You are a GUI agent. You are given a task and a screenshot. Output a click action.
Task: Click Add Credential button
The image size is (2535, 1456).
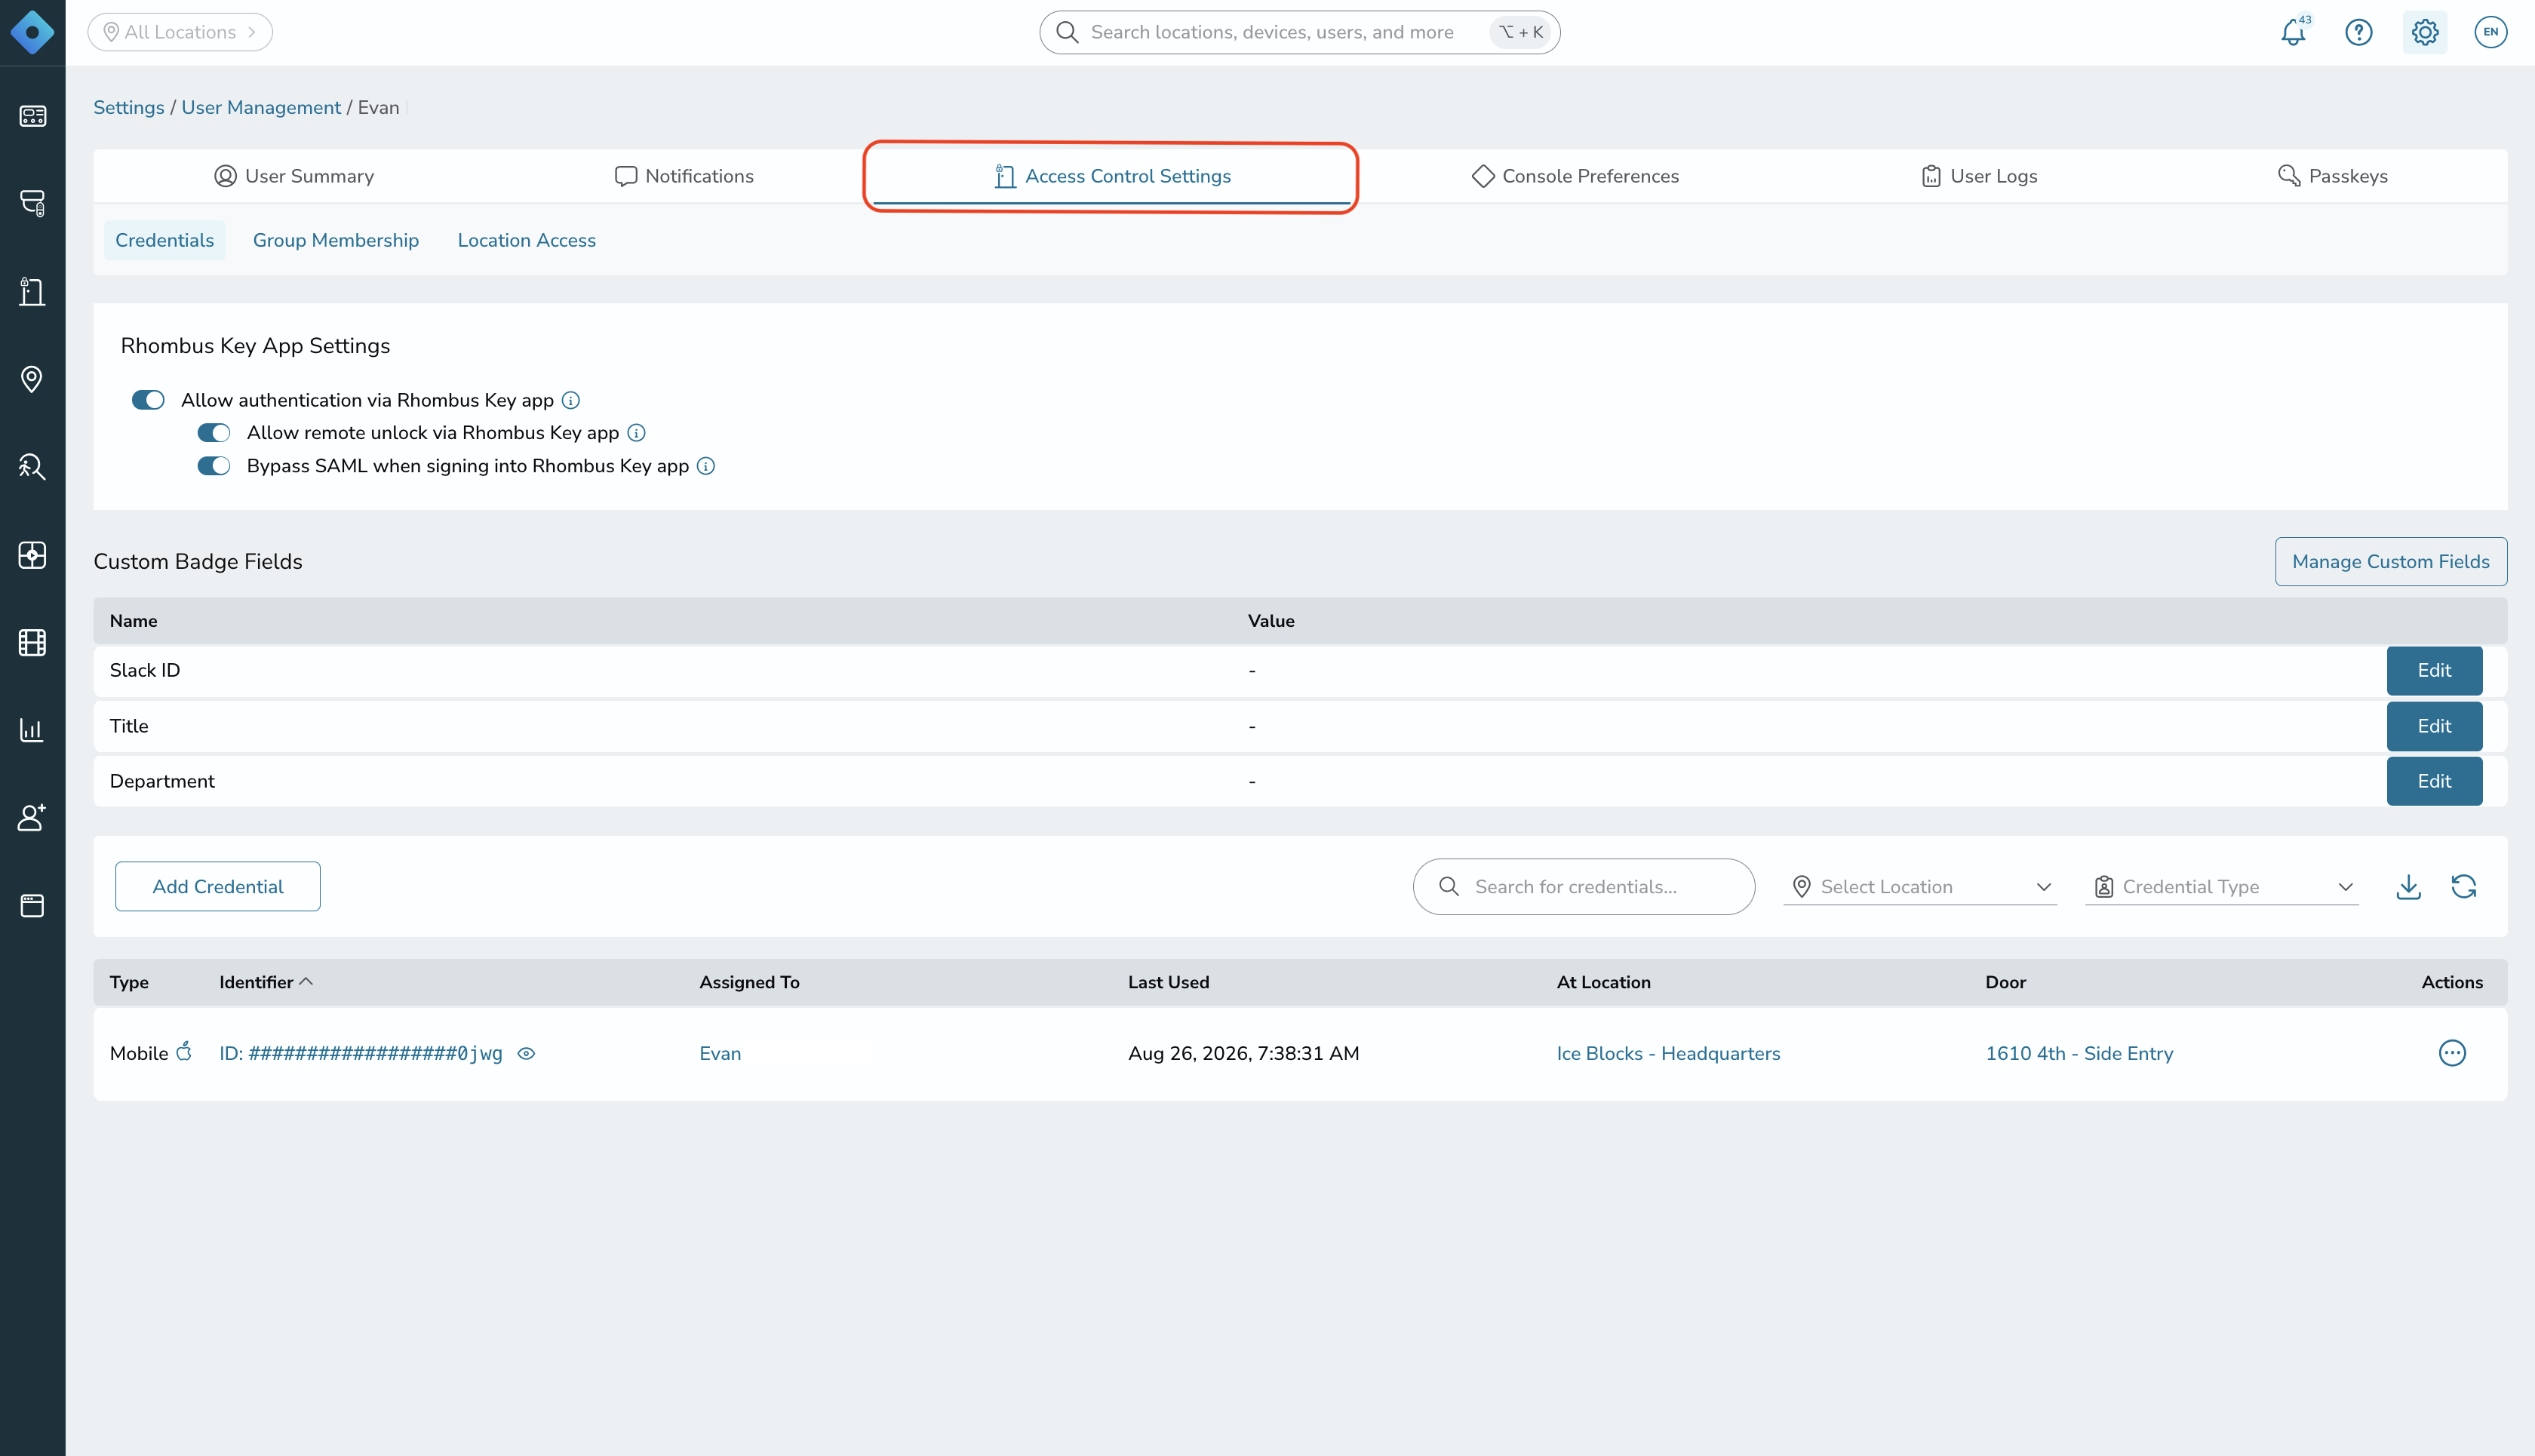[218, 887]
